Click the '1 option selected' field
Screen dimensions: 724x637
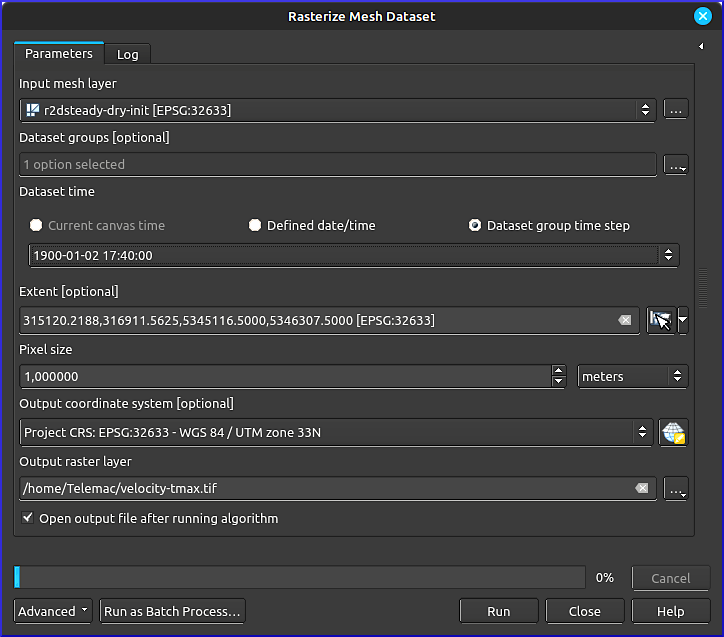(x=338, y=164)
